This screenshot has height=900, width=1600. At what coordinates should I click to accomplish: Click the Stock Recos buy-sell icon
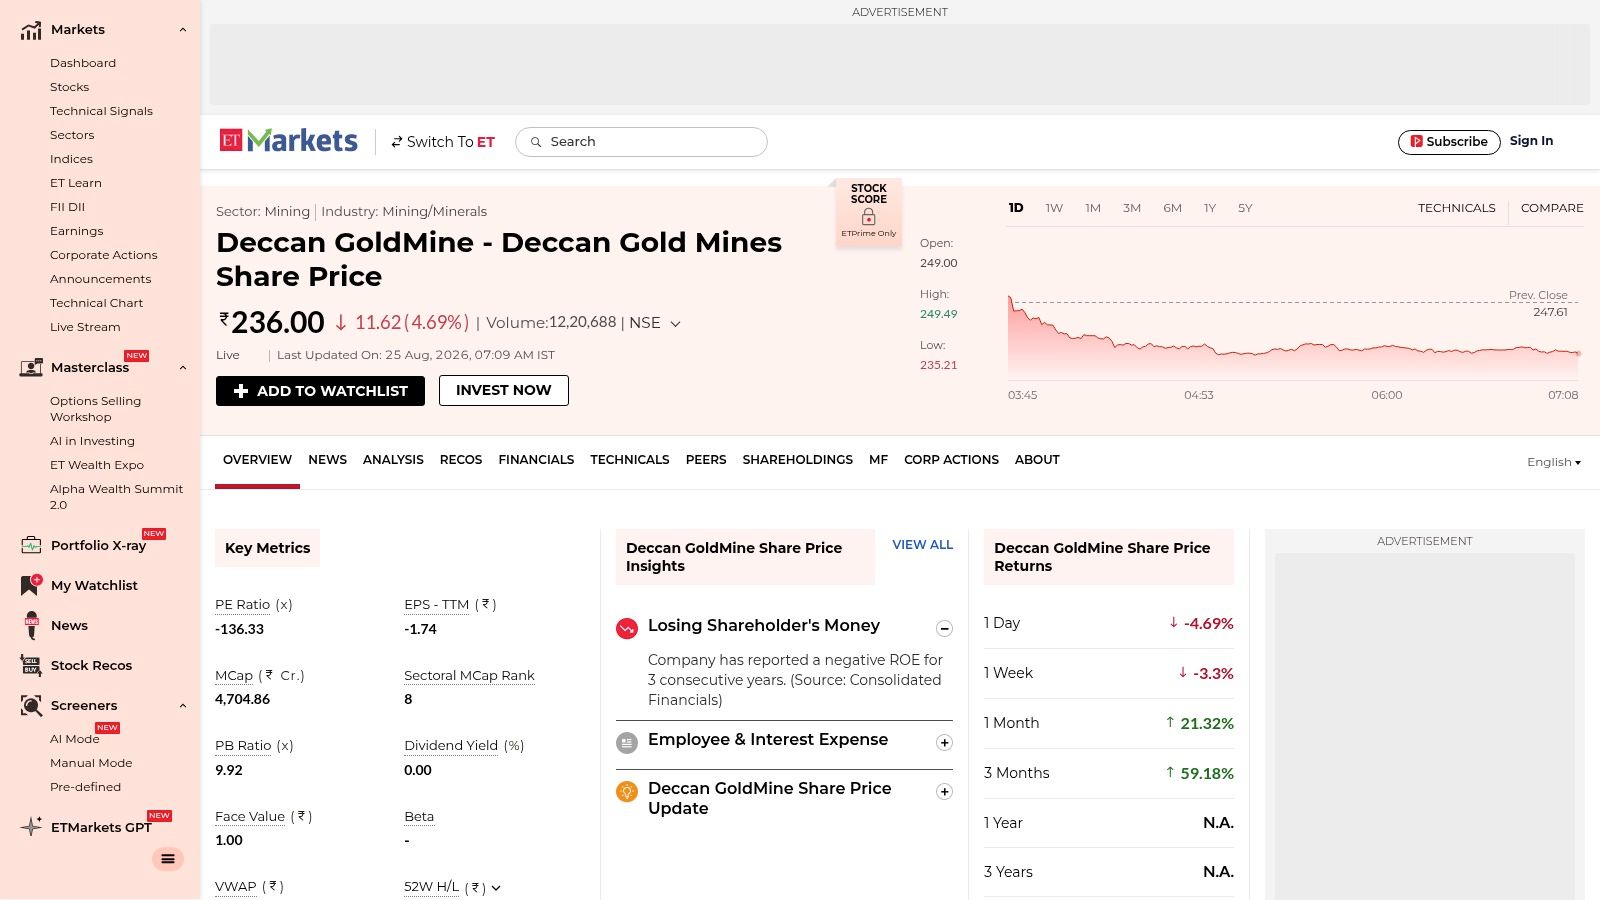[x=31, y=666]
